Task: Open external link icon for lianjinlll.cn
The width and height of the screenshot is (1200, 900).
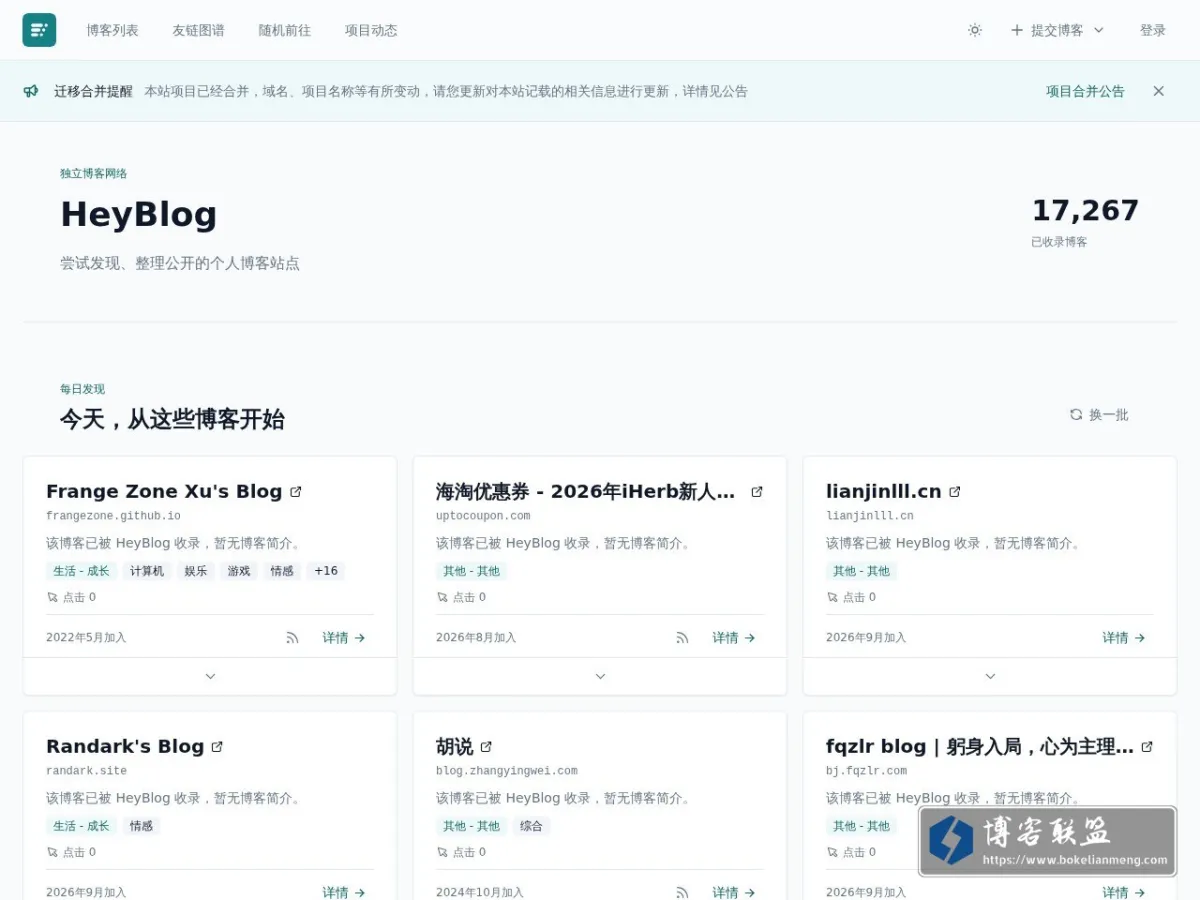Action: point(954,492)
